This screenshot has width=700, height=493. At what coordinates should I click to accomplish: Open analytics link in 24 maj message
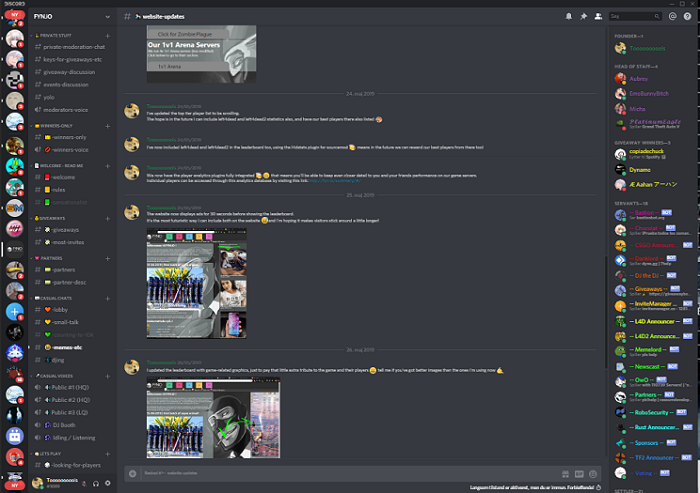(x=335, y=181)
